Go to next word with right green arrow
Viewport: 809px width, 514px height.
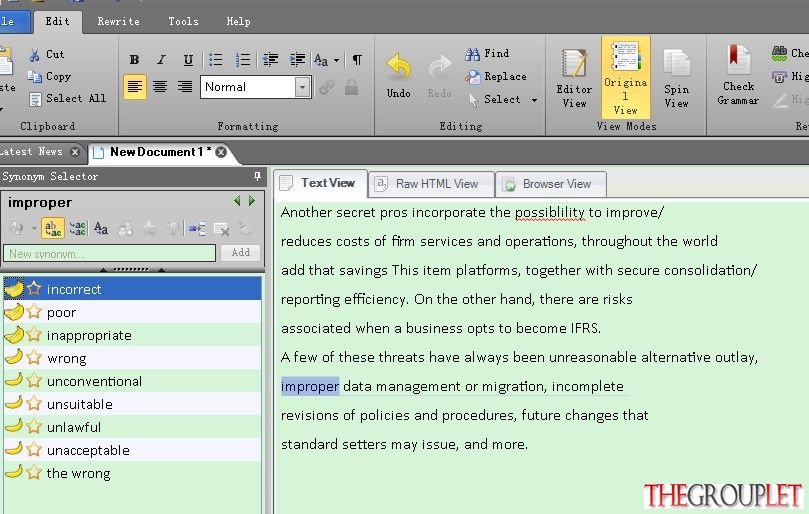coord(252,201)
